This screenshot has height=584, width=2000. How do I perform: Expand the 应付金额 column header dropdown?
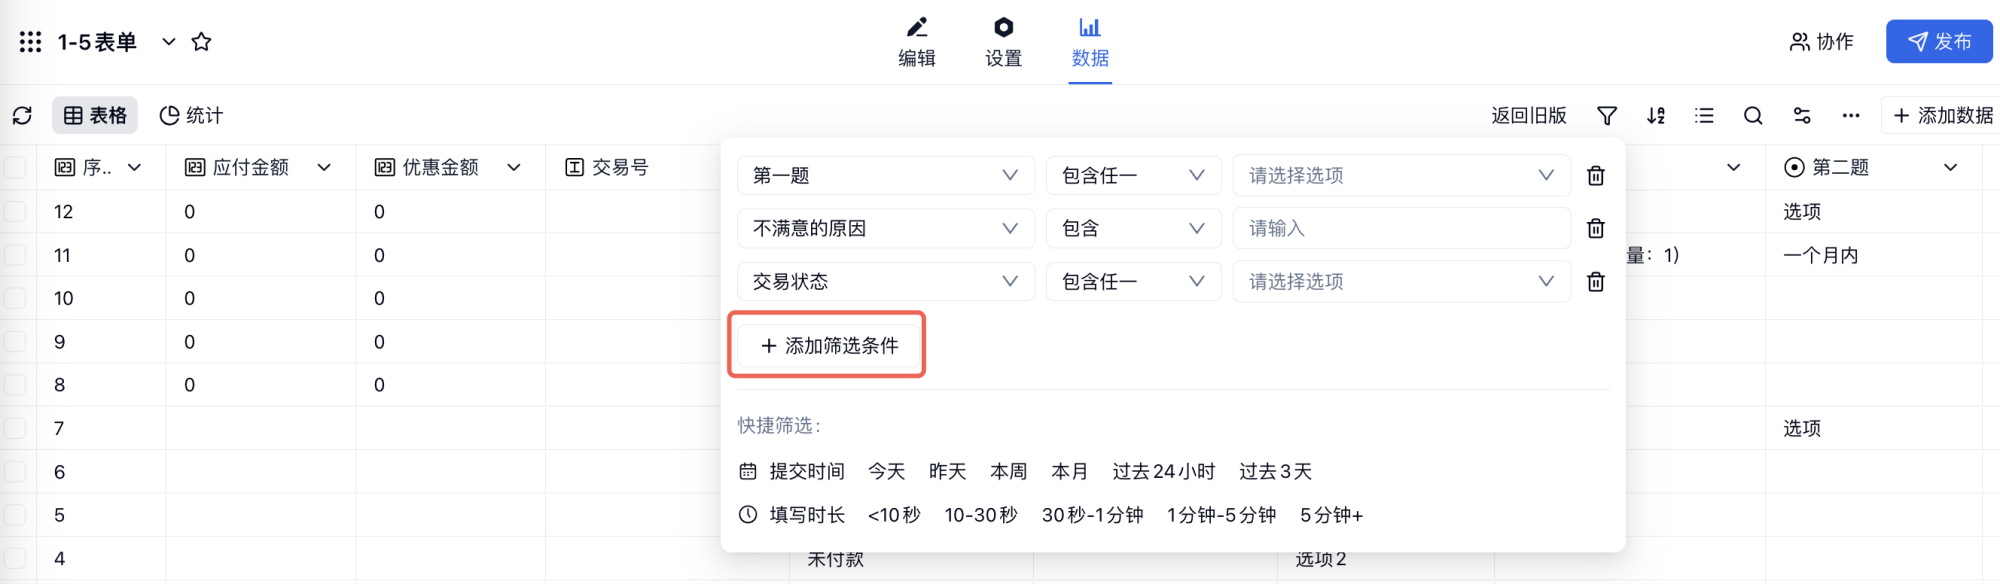coord(324,167)
